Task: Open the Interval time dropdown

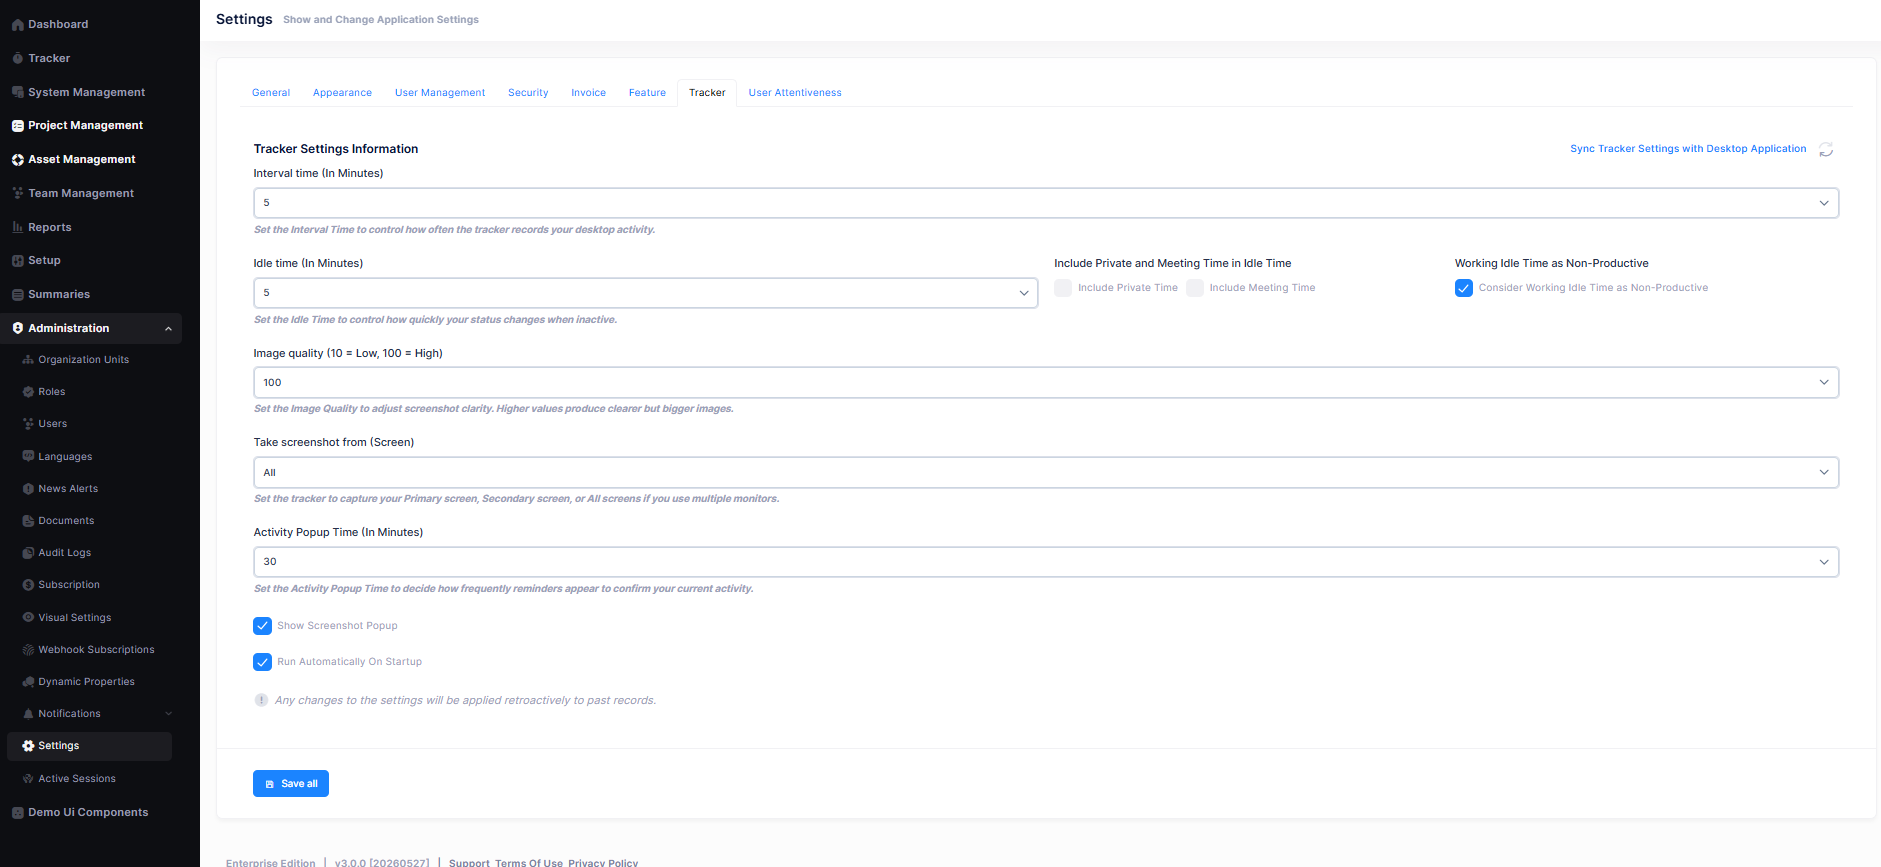Action: point(1046,203)
